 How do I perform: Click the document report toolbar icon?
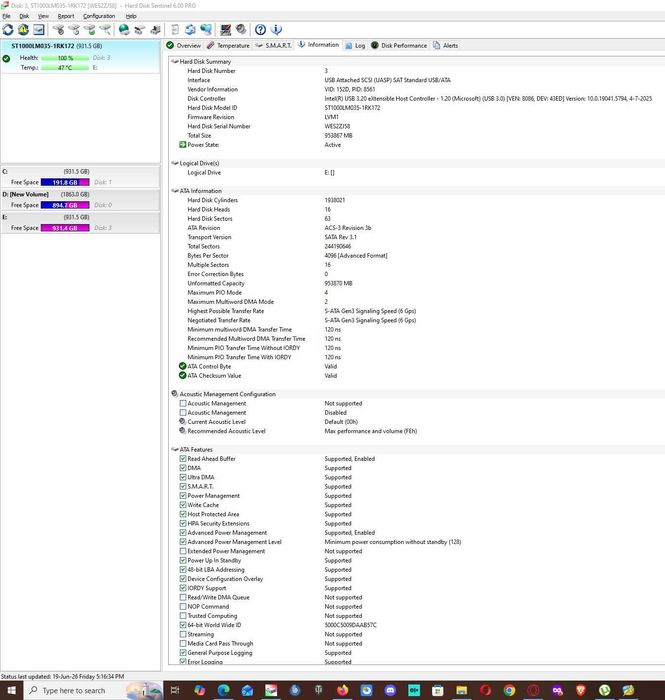pyautogui.click(x=175, y=30)
